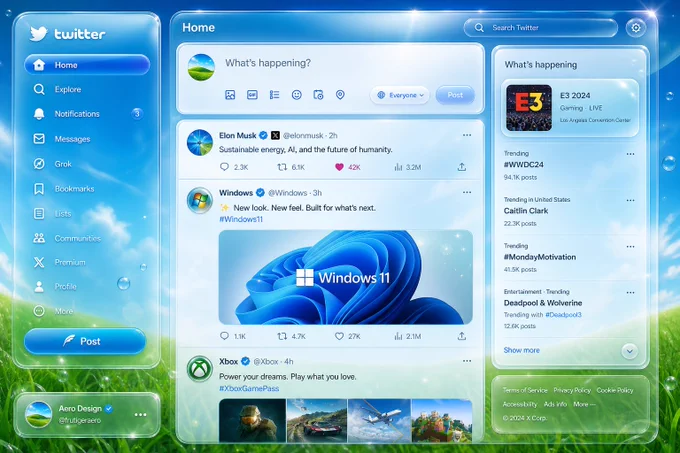Viewport: 680px width, 453px height.
Task: Click the Communities people icon
Action: tap(39, 238)
